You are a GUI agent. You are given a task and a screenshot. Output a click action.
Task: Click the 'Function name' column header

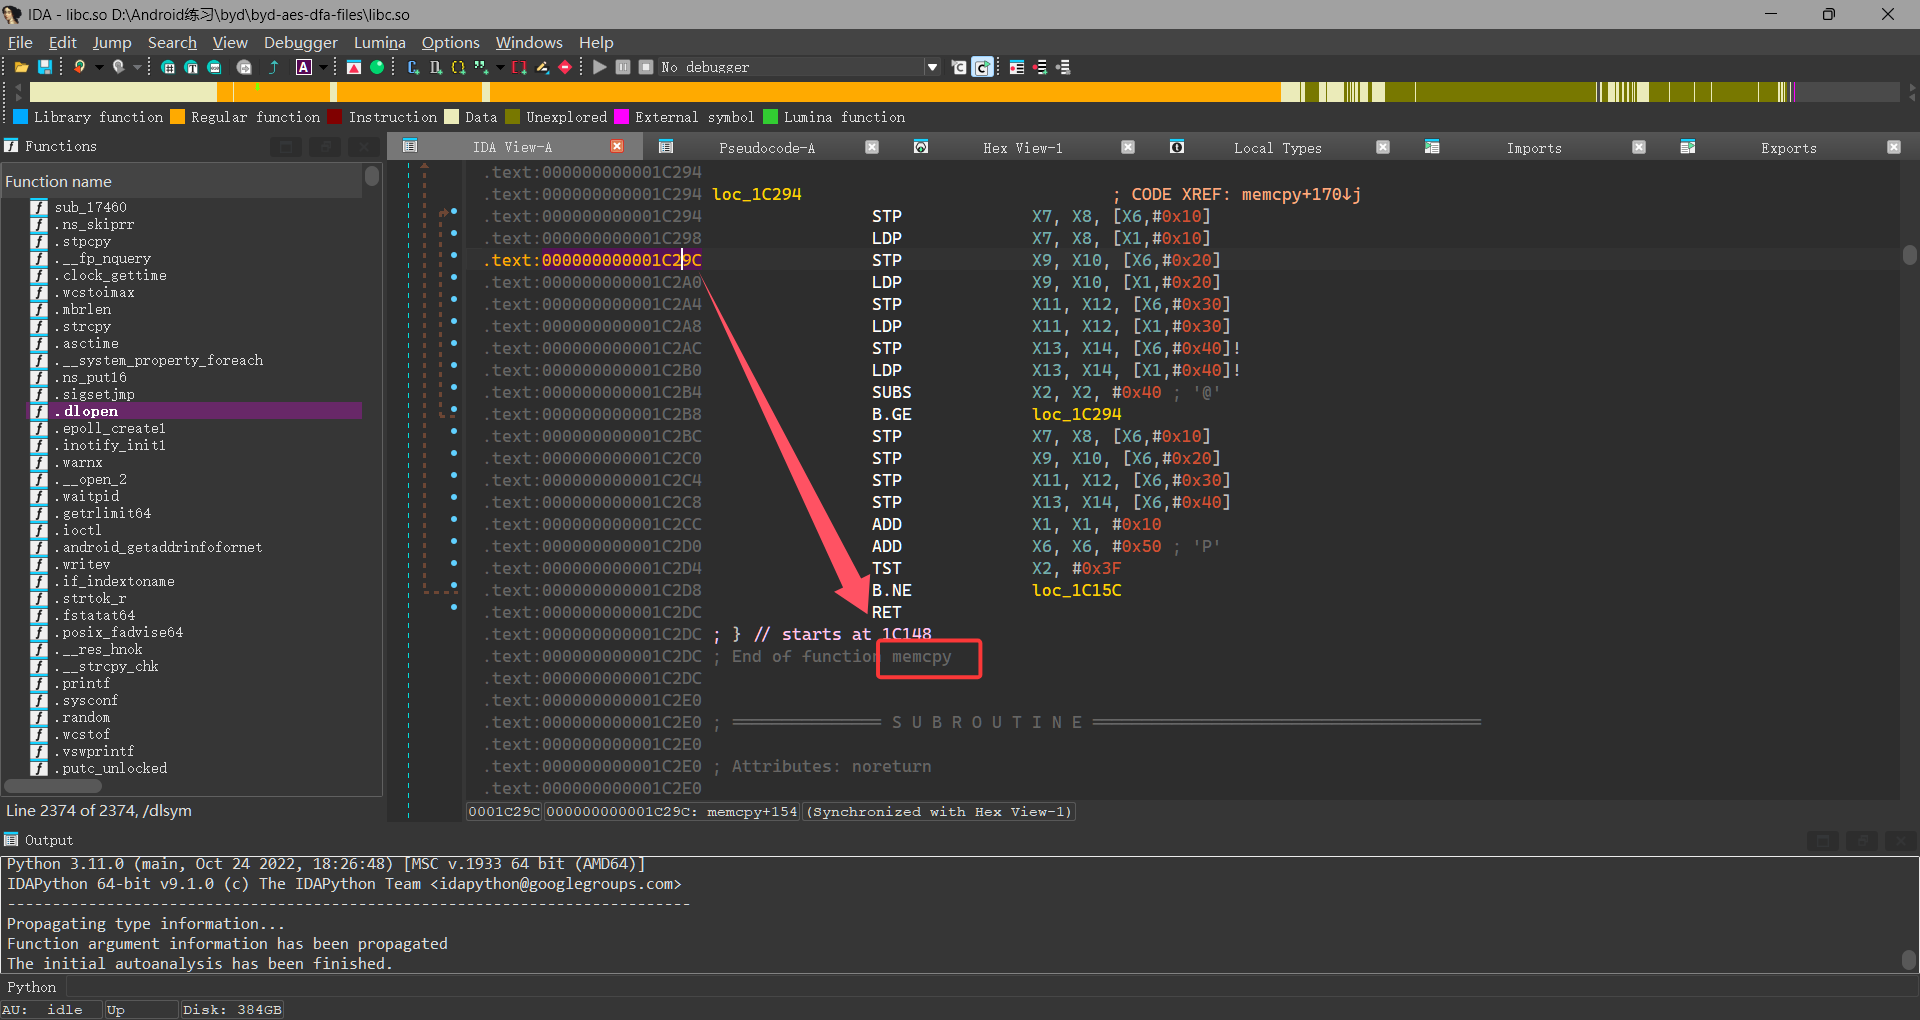[182, 181]
